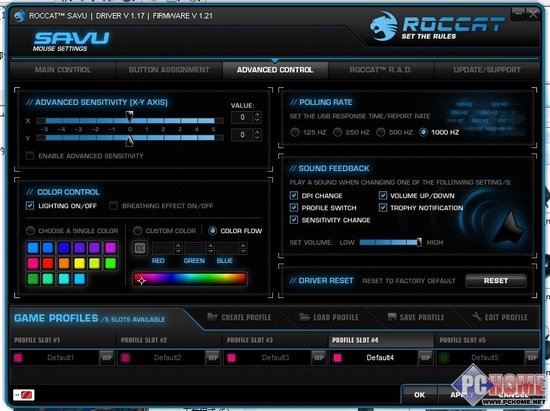Click WP icon for Default3 profile
The width and height of the screenshot is (550, 411).
[x=318, y=358]
